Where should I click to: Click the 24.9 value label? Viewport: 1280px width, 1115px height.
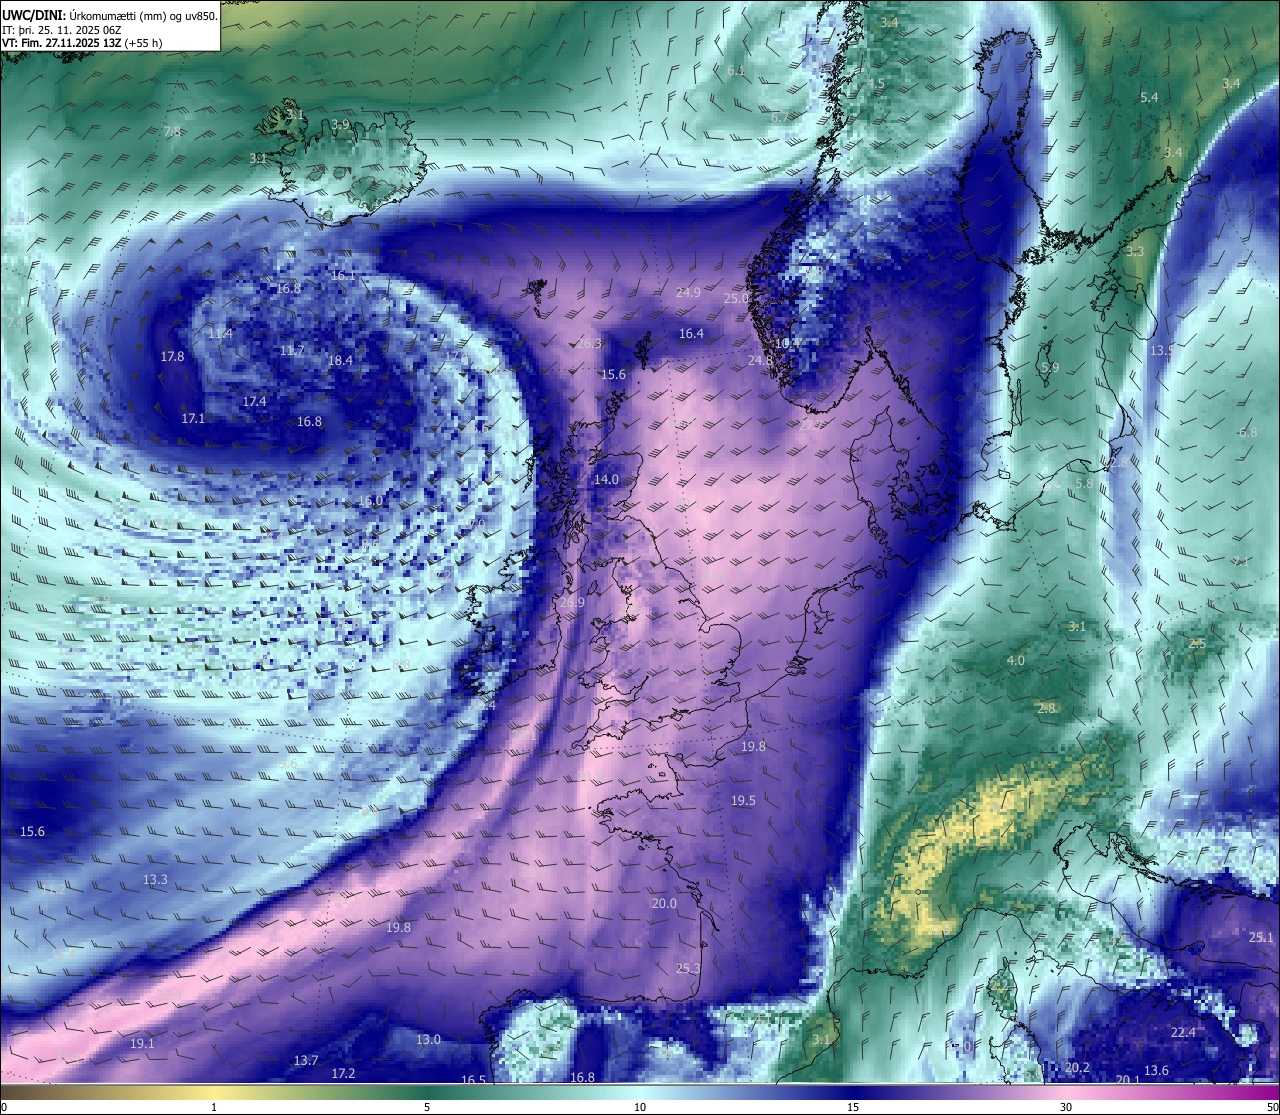688,293
